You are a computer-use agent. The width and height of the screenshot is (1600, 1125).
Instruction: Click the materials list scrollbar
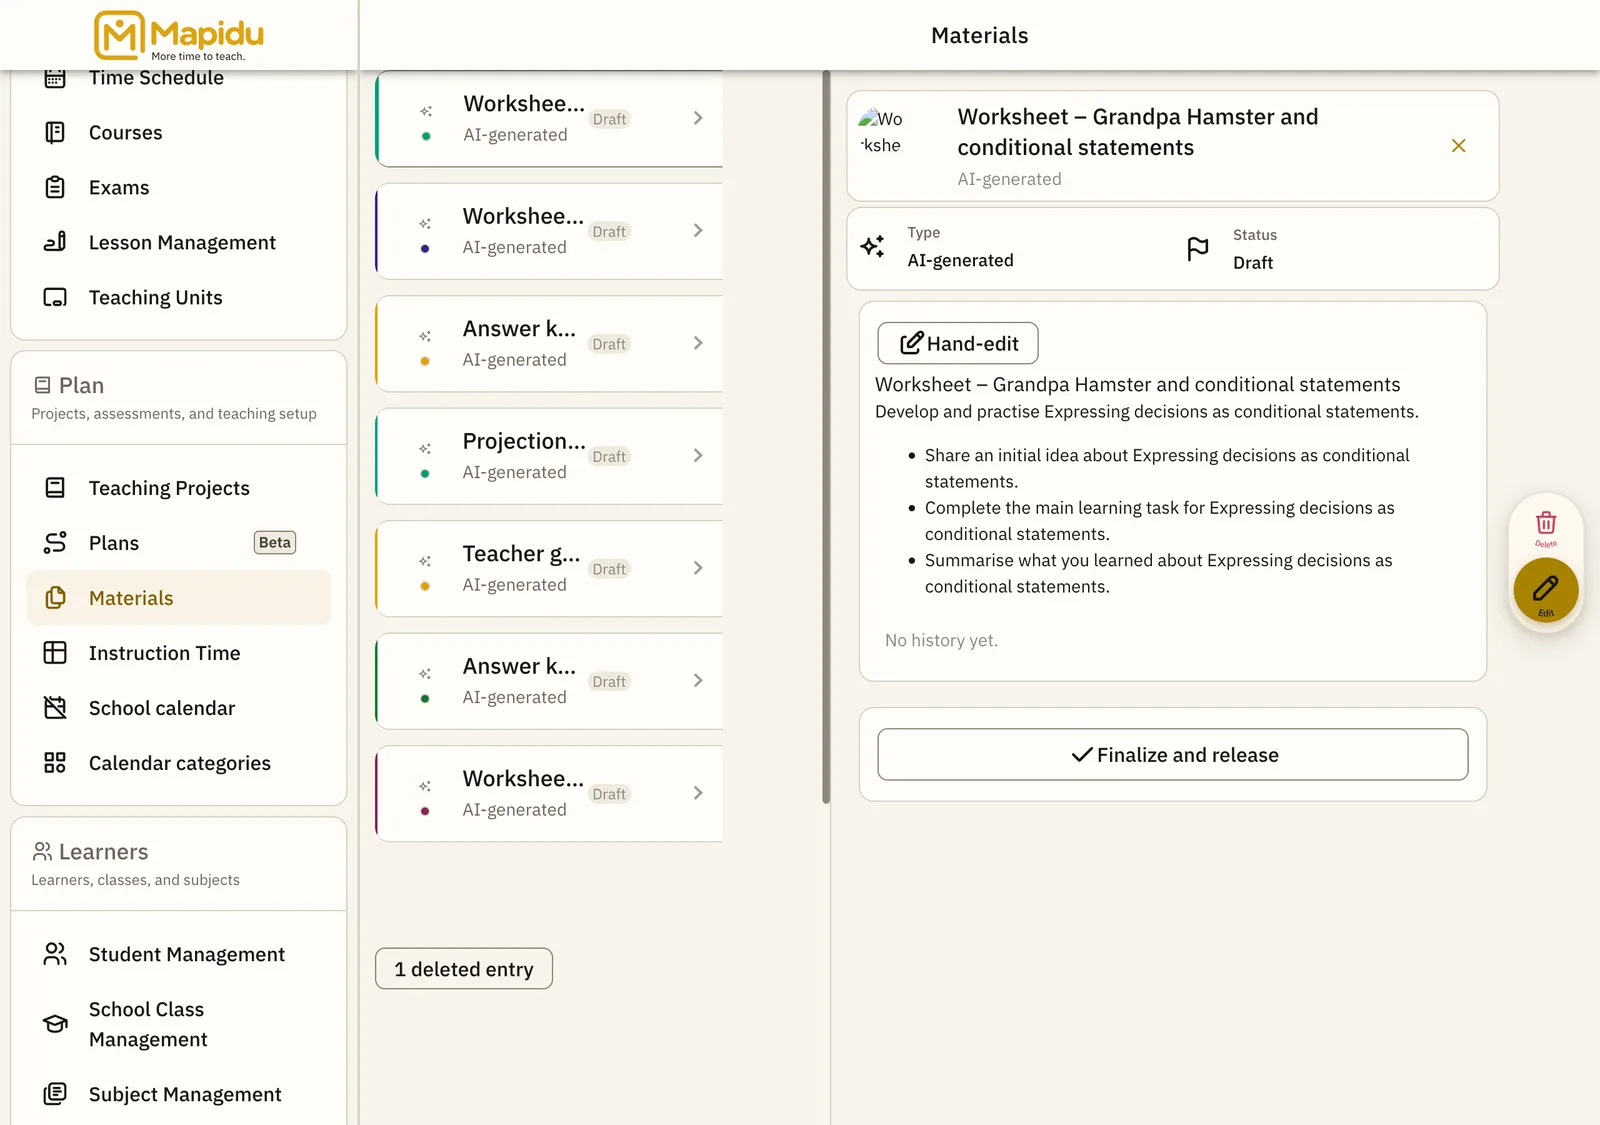826,437
